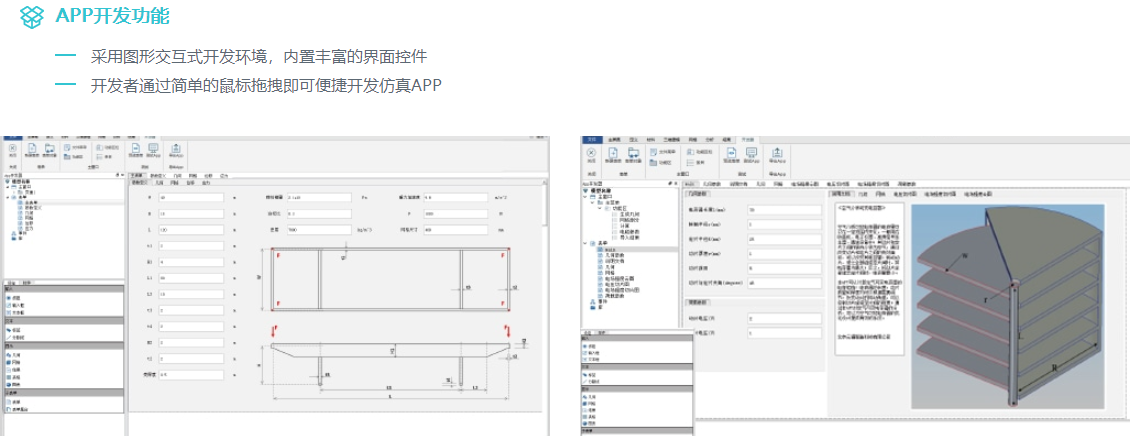This screenshot has height=438, width=1132.
Task: Open the blue 文件 tab in right window
Action: (591, 139)
